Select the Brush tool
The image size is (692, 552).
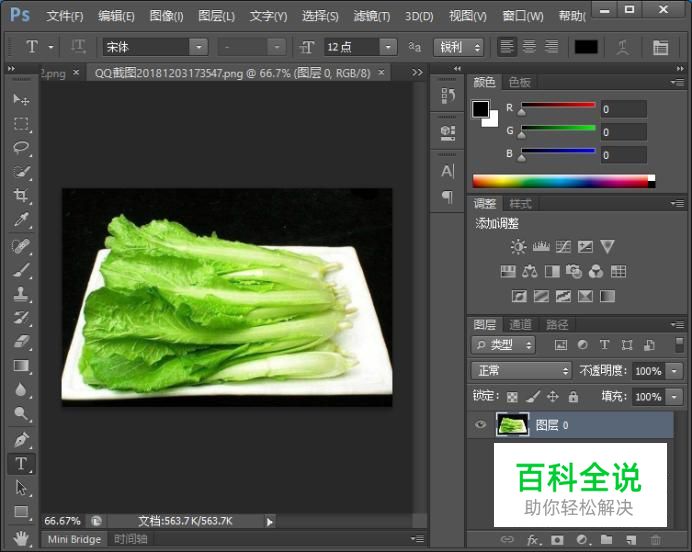(21, 270)
